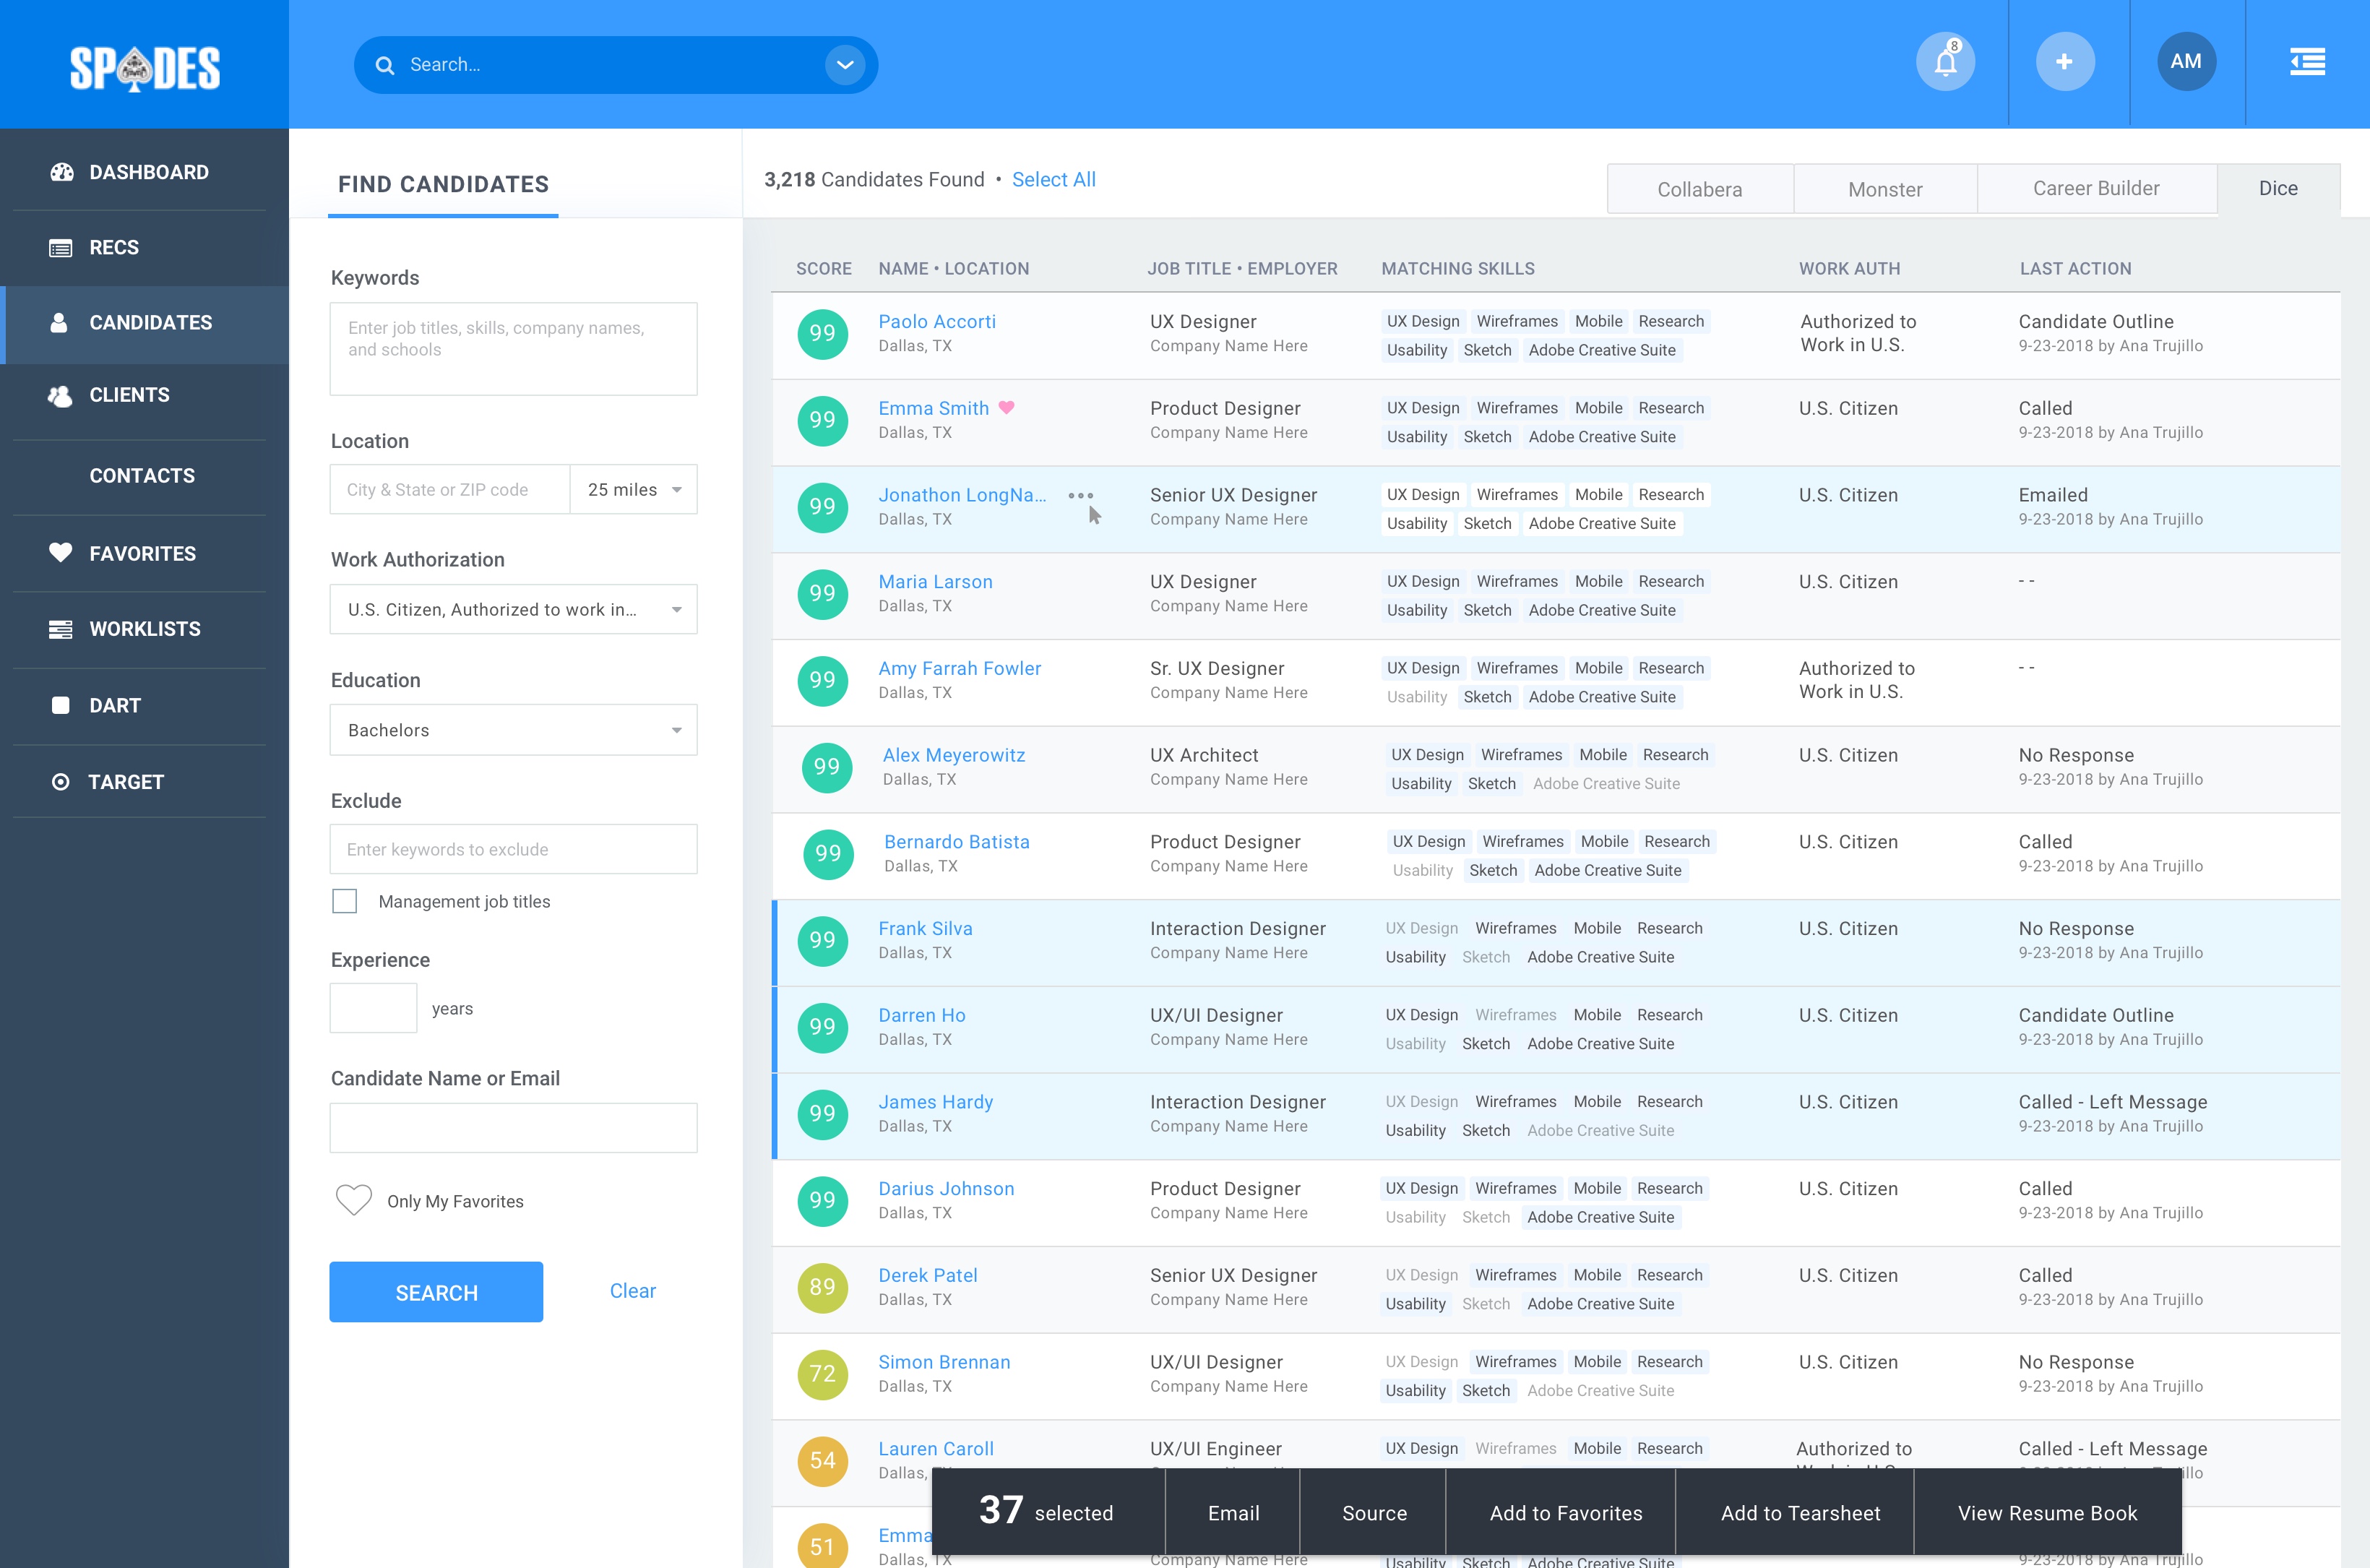Open the Target section
2370x1568 pixels.
126,781
